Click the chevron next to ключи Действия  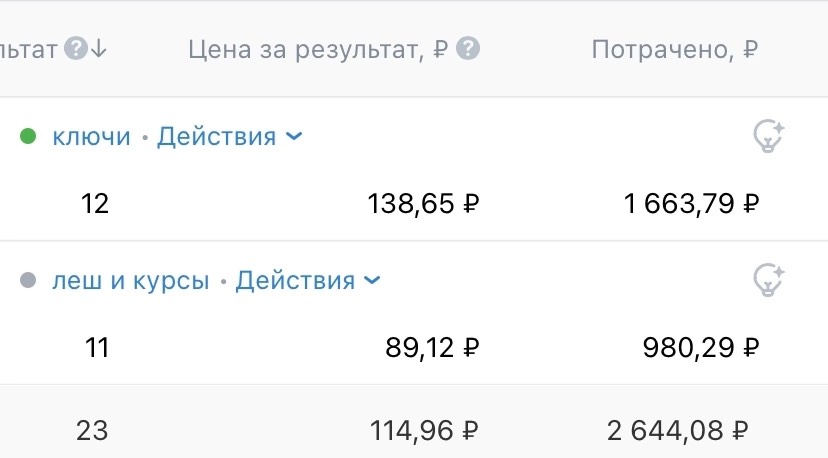pos(294,137)
